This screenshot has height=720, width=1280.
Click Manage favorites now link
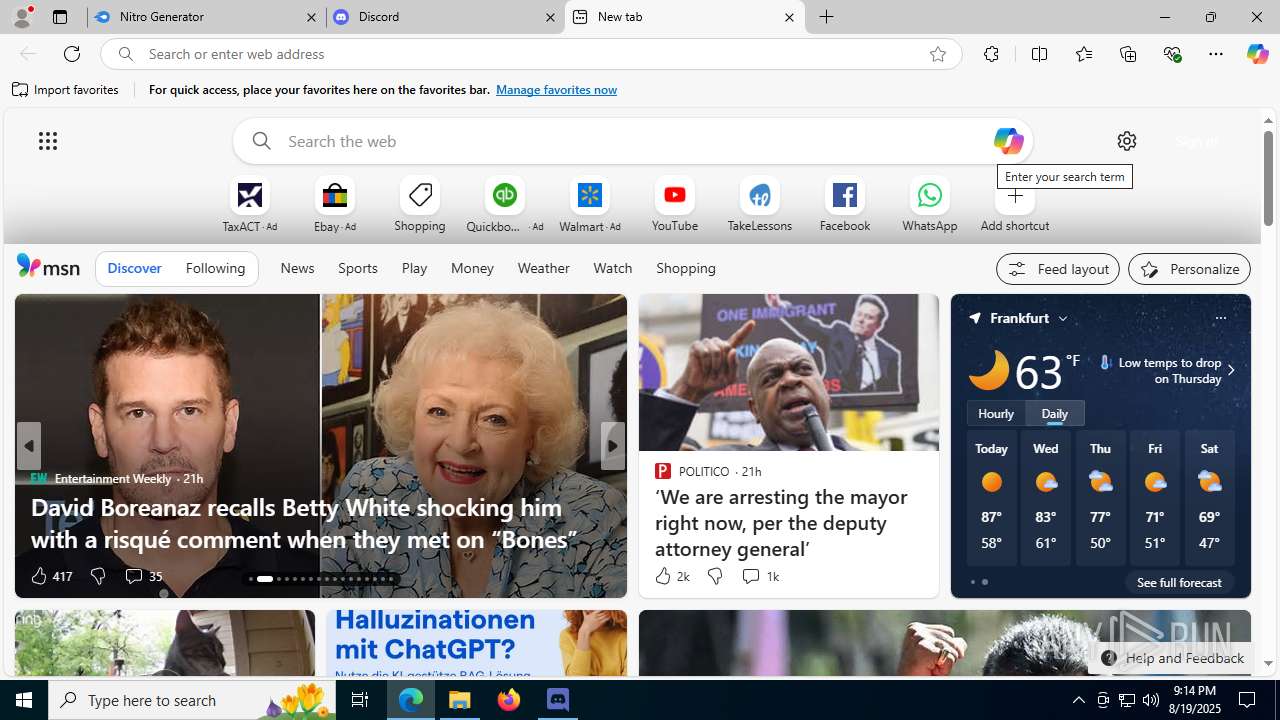coord(556,90)
